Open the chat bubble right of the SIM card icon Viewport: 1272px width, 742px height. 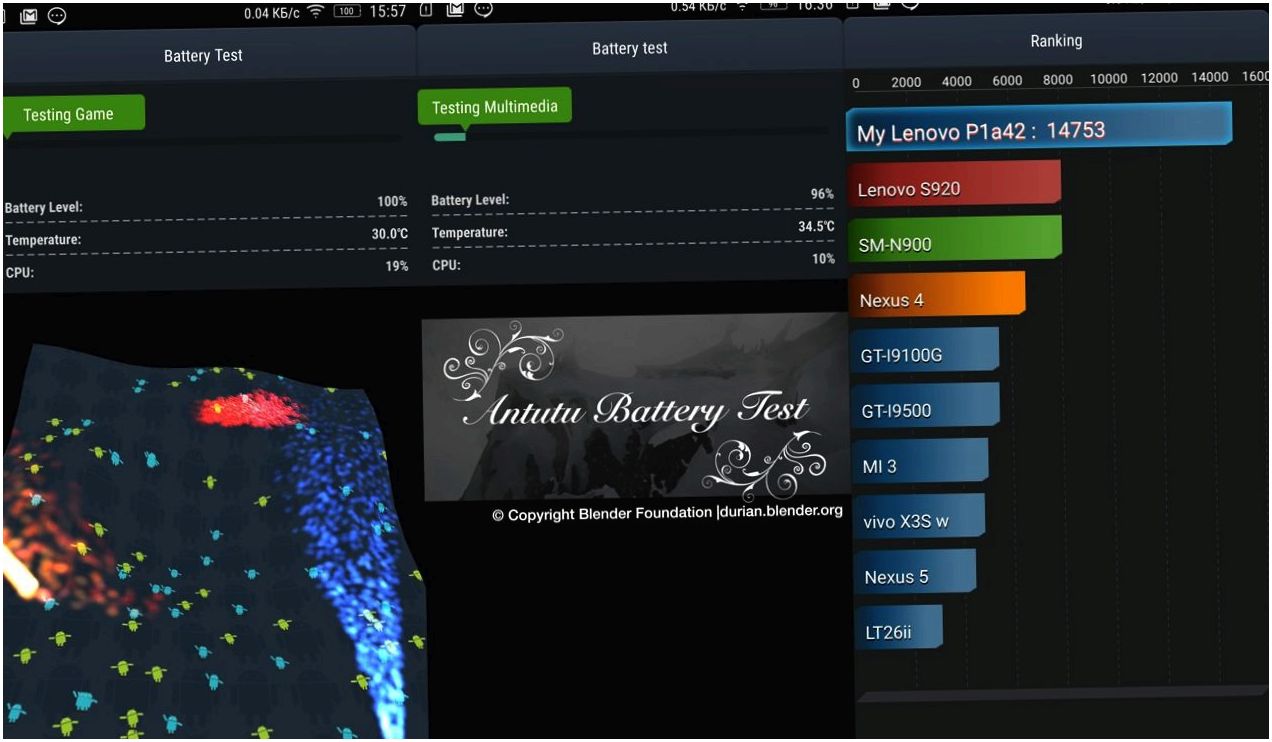483,10
